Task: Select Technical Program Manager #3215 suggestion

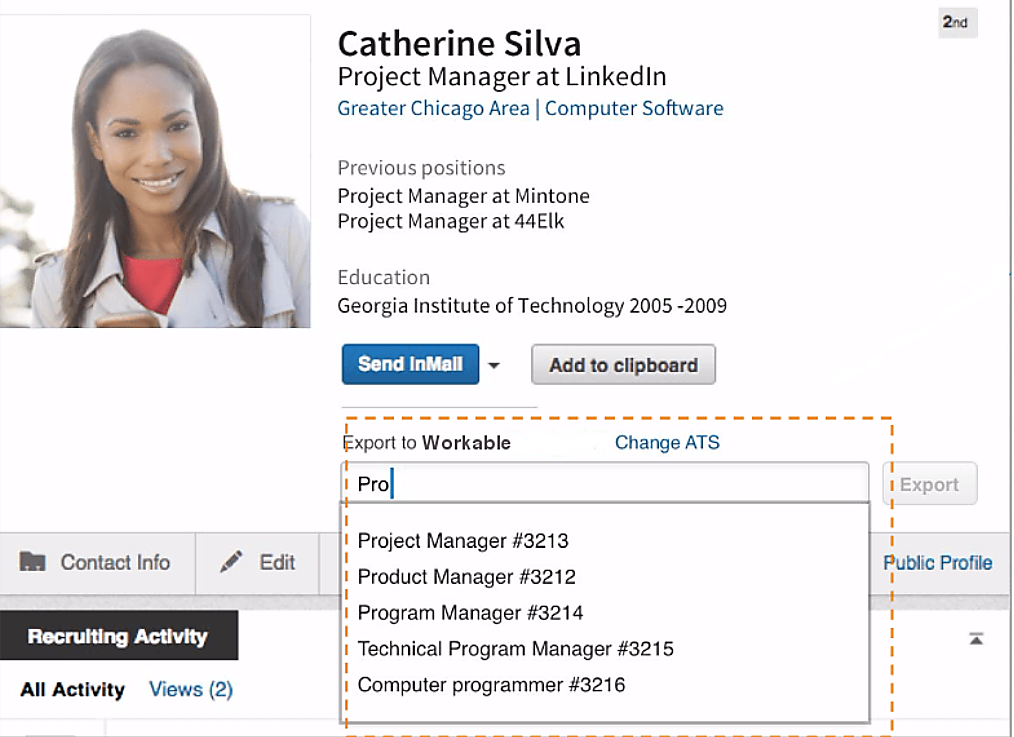Action: [x=515, y=648]
